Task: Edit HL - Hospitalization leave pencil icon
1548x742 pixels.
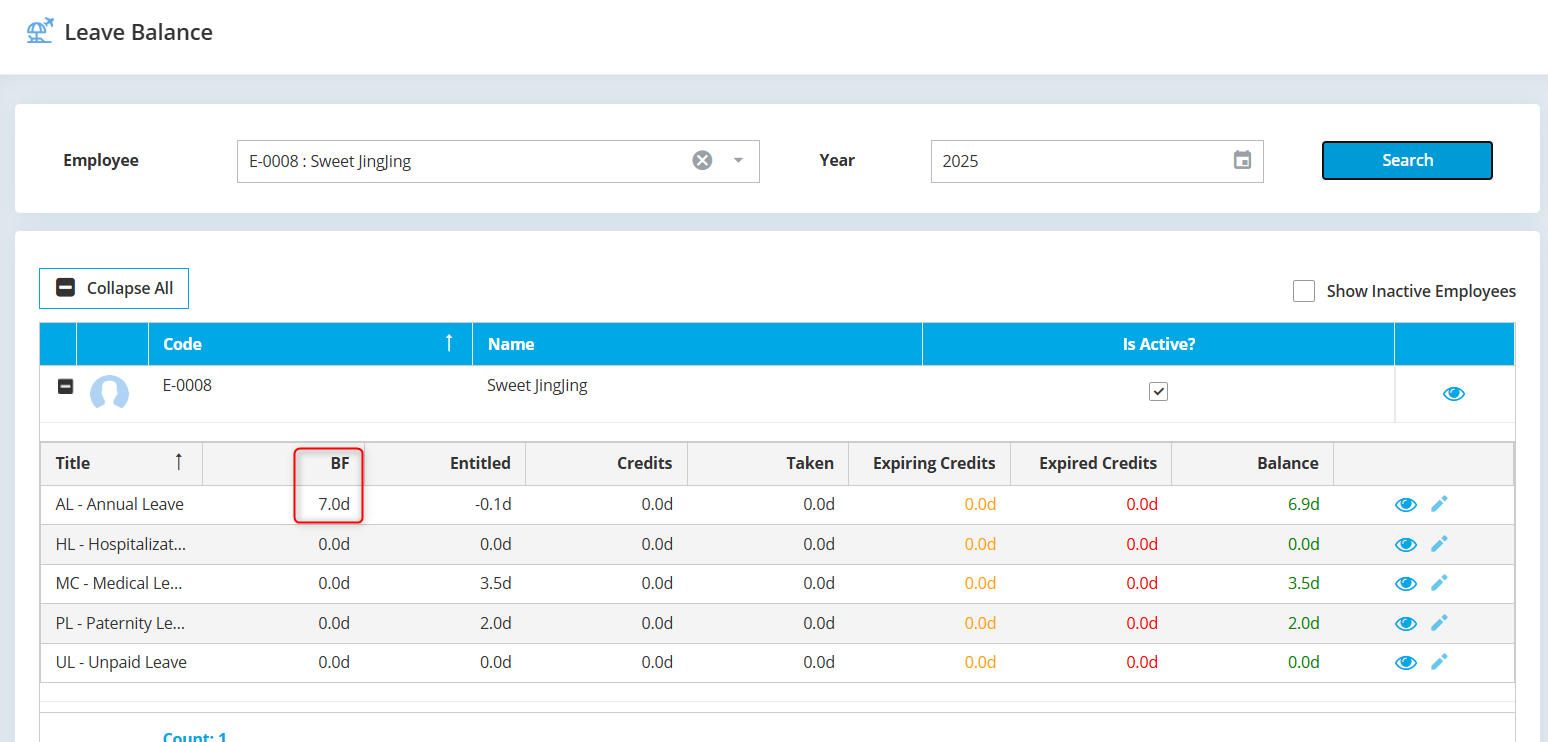Action: (x=1439, y=544)
